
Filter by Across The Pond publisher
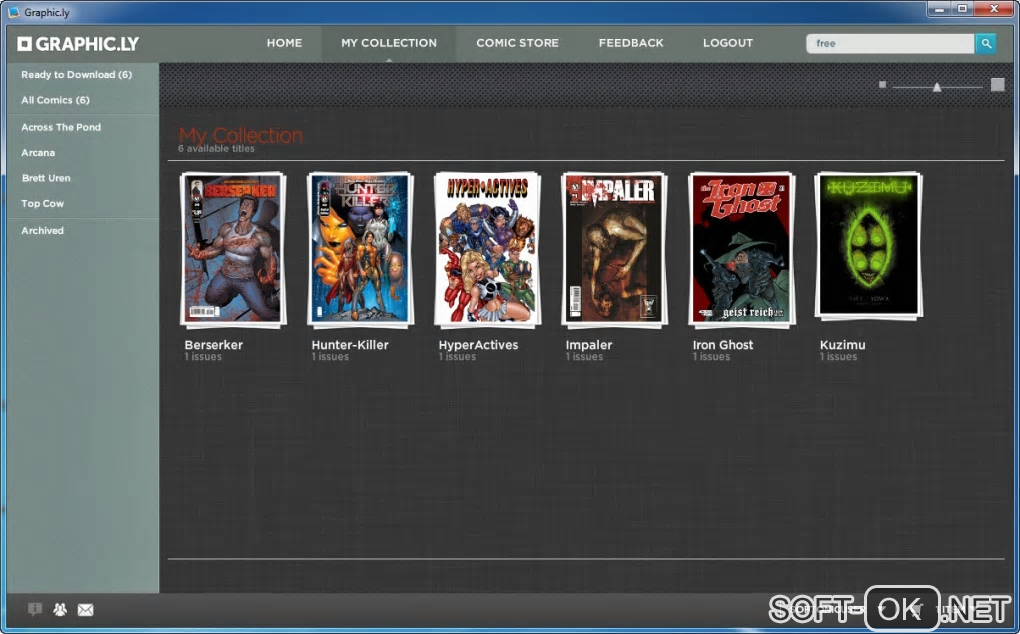(x=61, y=127)
